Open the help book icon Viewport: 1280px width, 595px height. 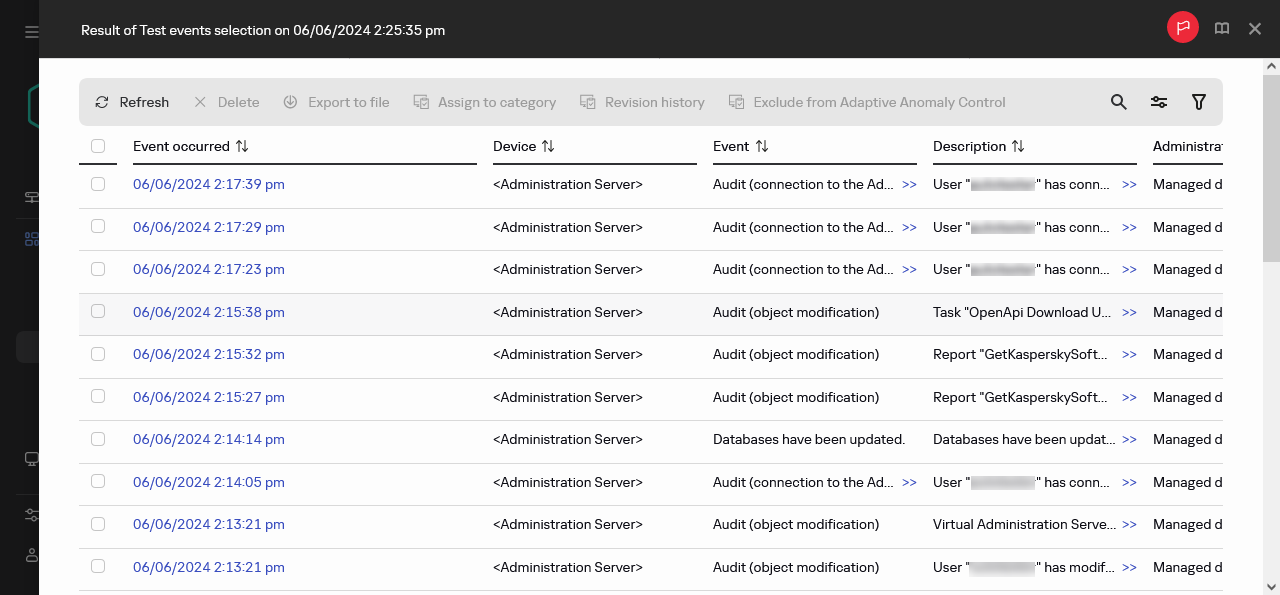[1221, 29]
